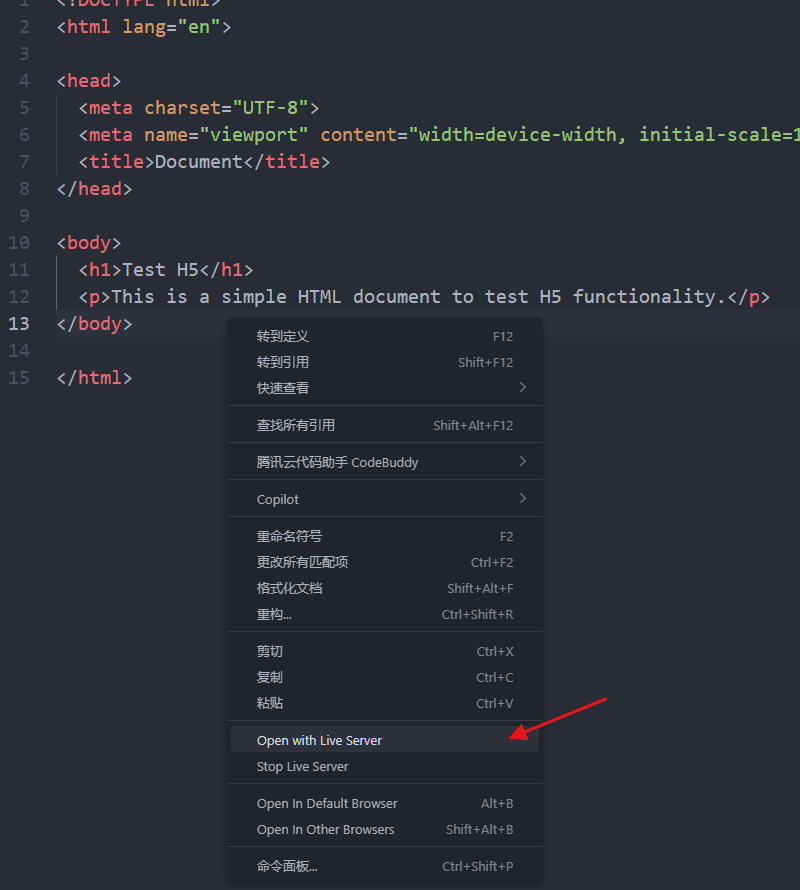Viewport: 800px width, 890px height.
Task: Click the h1 text Test H5
Action: pos(160,270)
